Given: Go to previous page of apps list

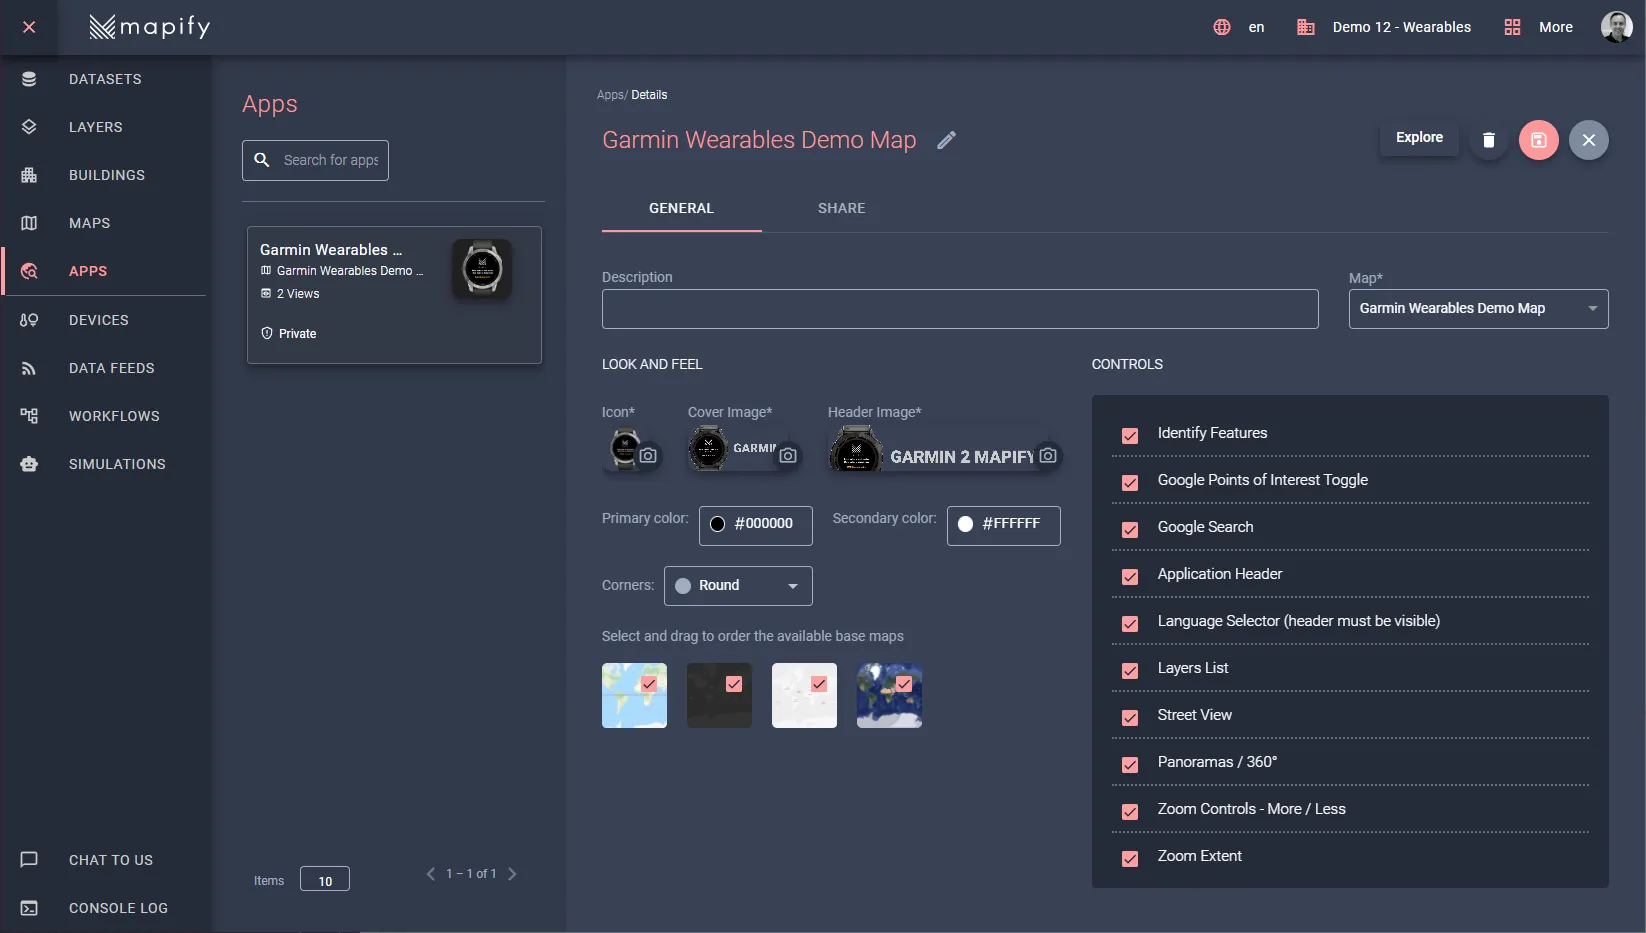Looking at the screenshot, I should (431, 874).
